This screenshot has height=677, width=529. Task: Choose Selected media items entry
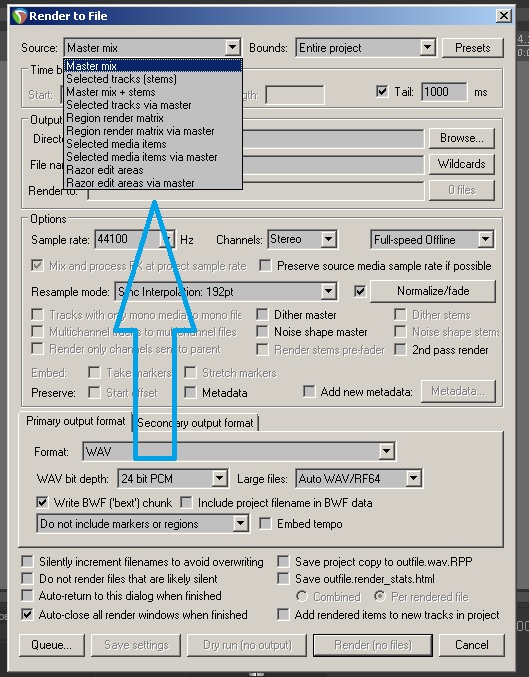153,144
